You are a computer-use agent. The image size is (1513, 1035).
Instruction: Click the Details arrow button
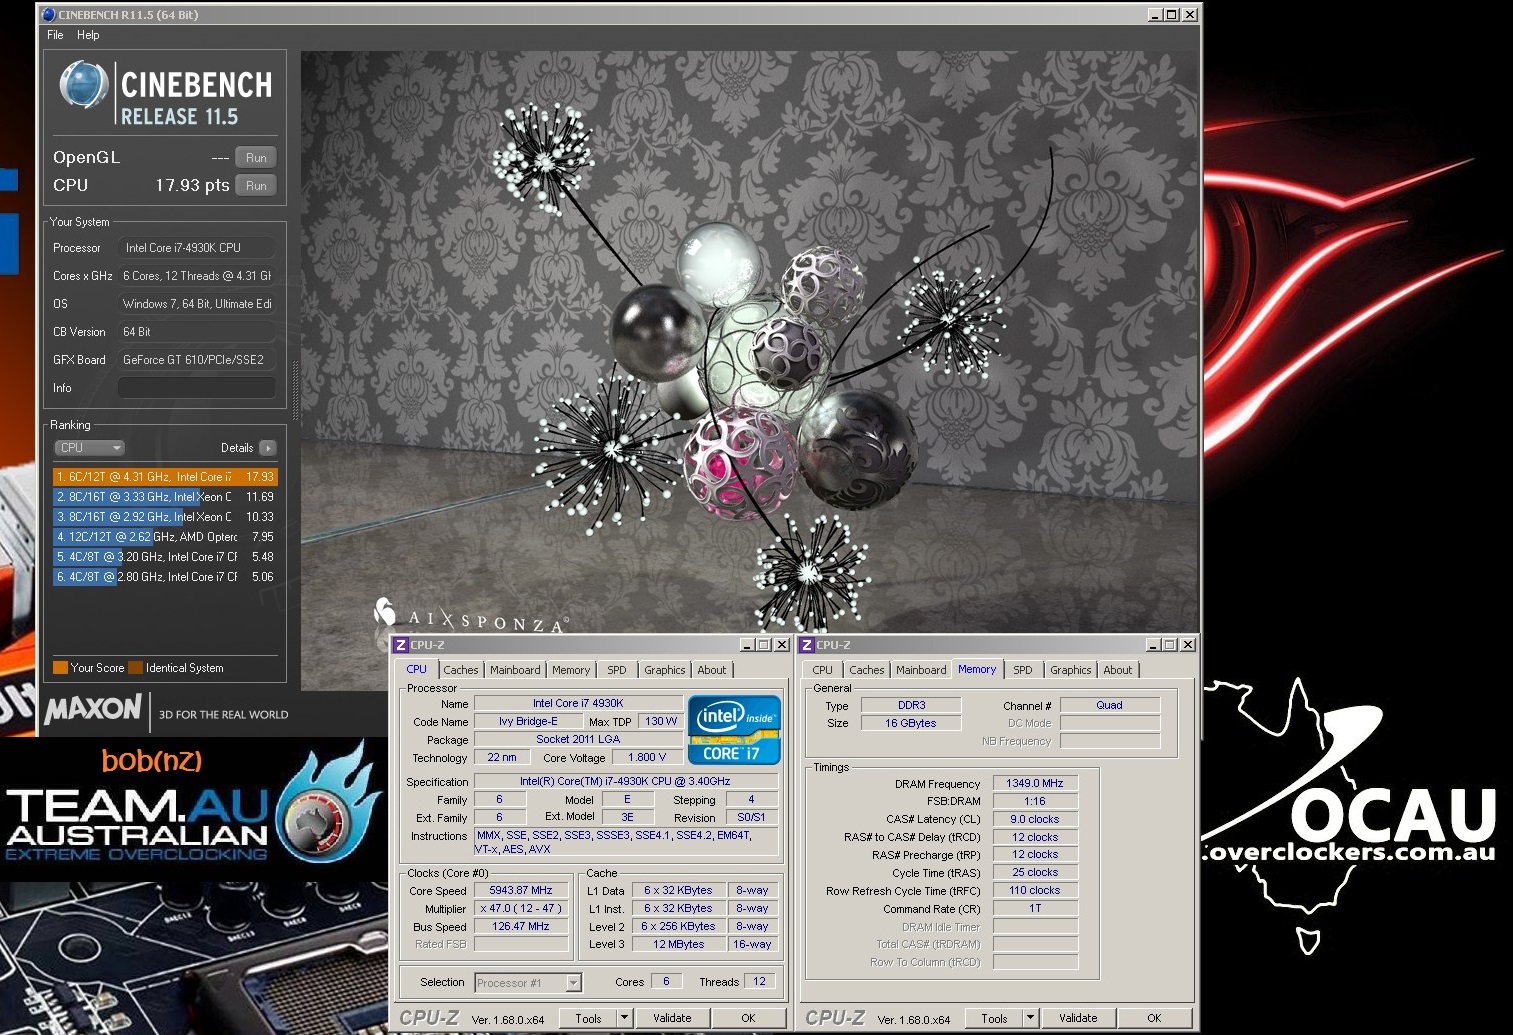point(268,448)
